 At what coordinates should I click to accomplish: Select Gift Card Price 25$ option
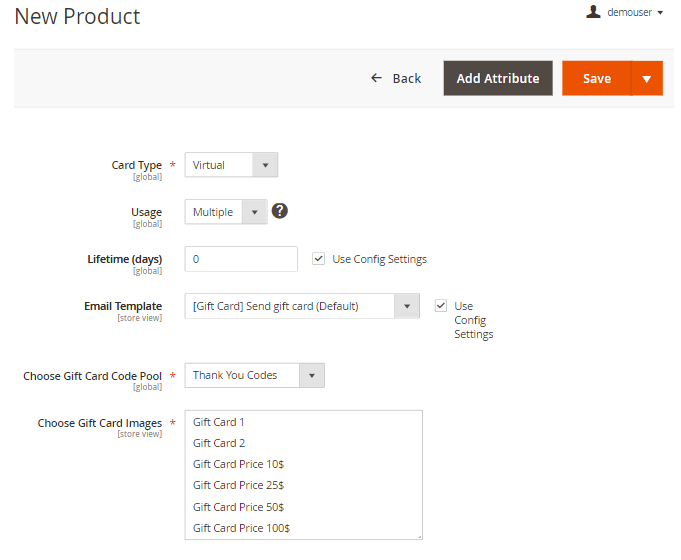238,485
